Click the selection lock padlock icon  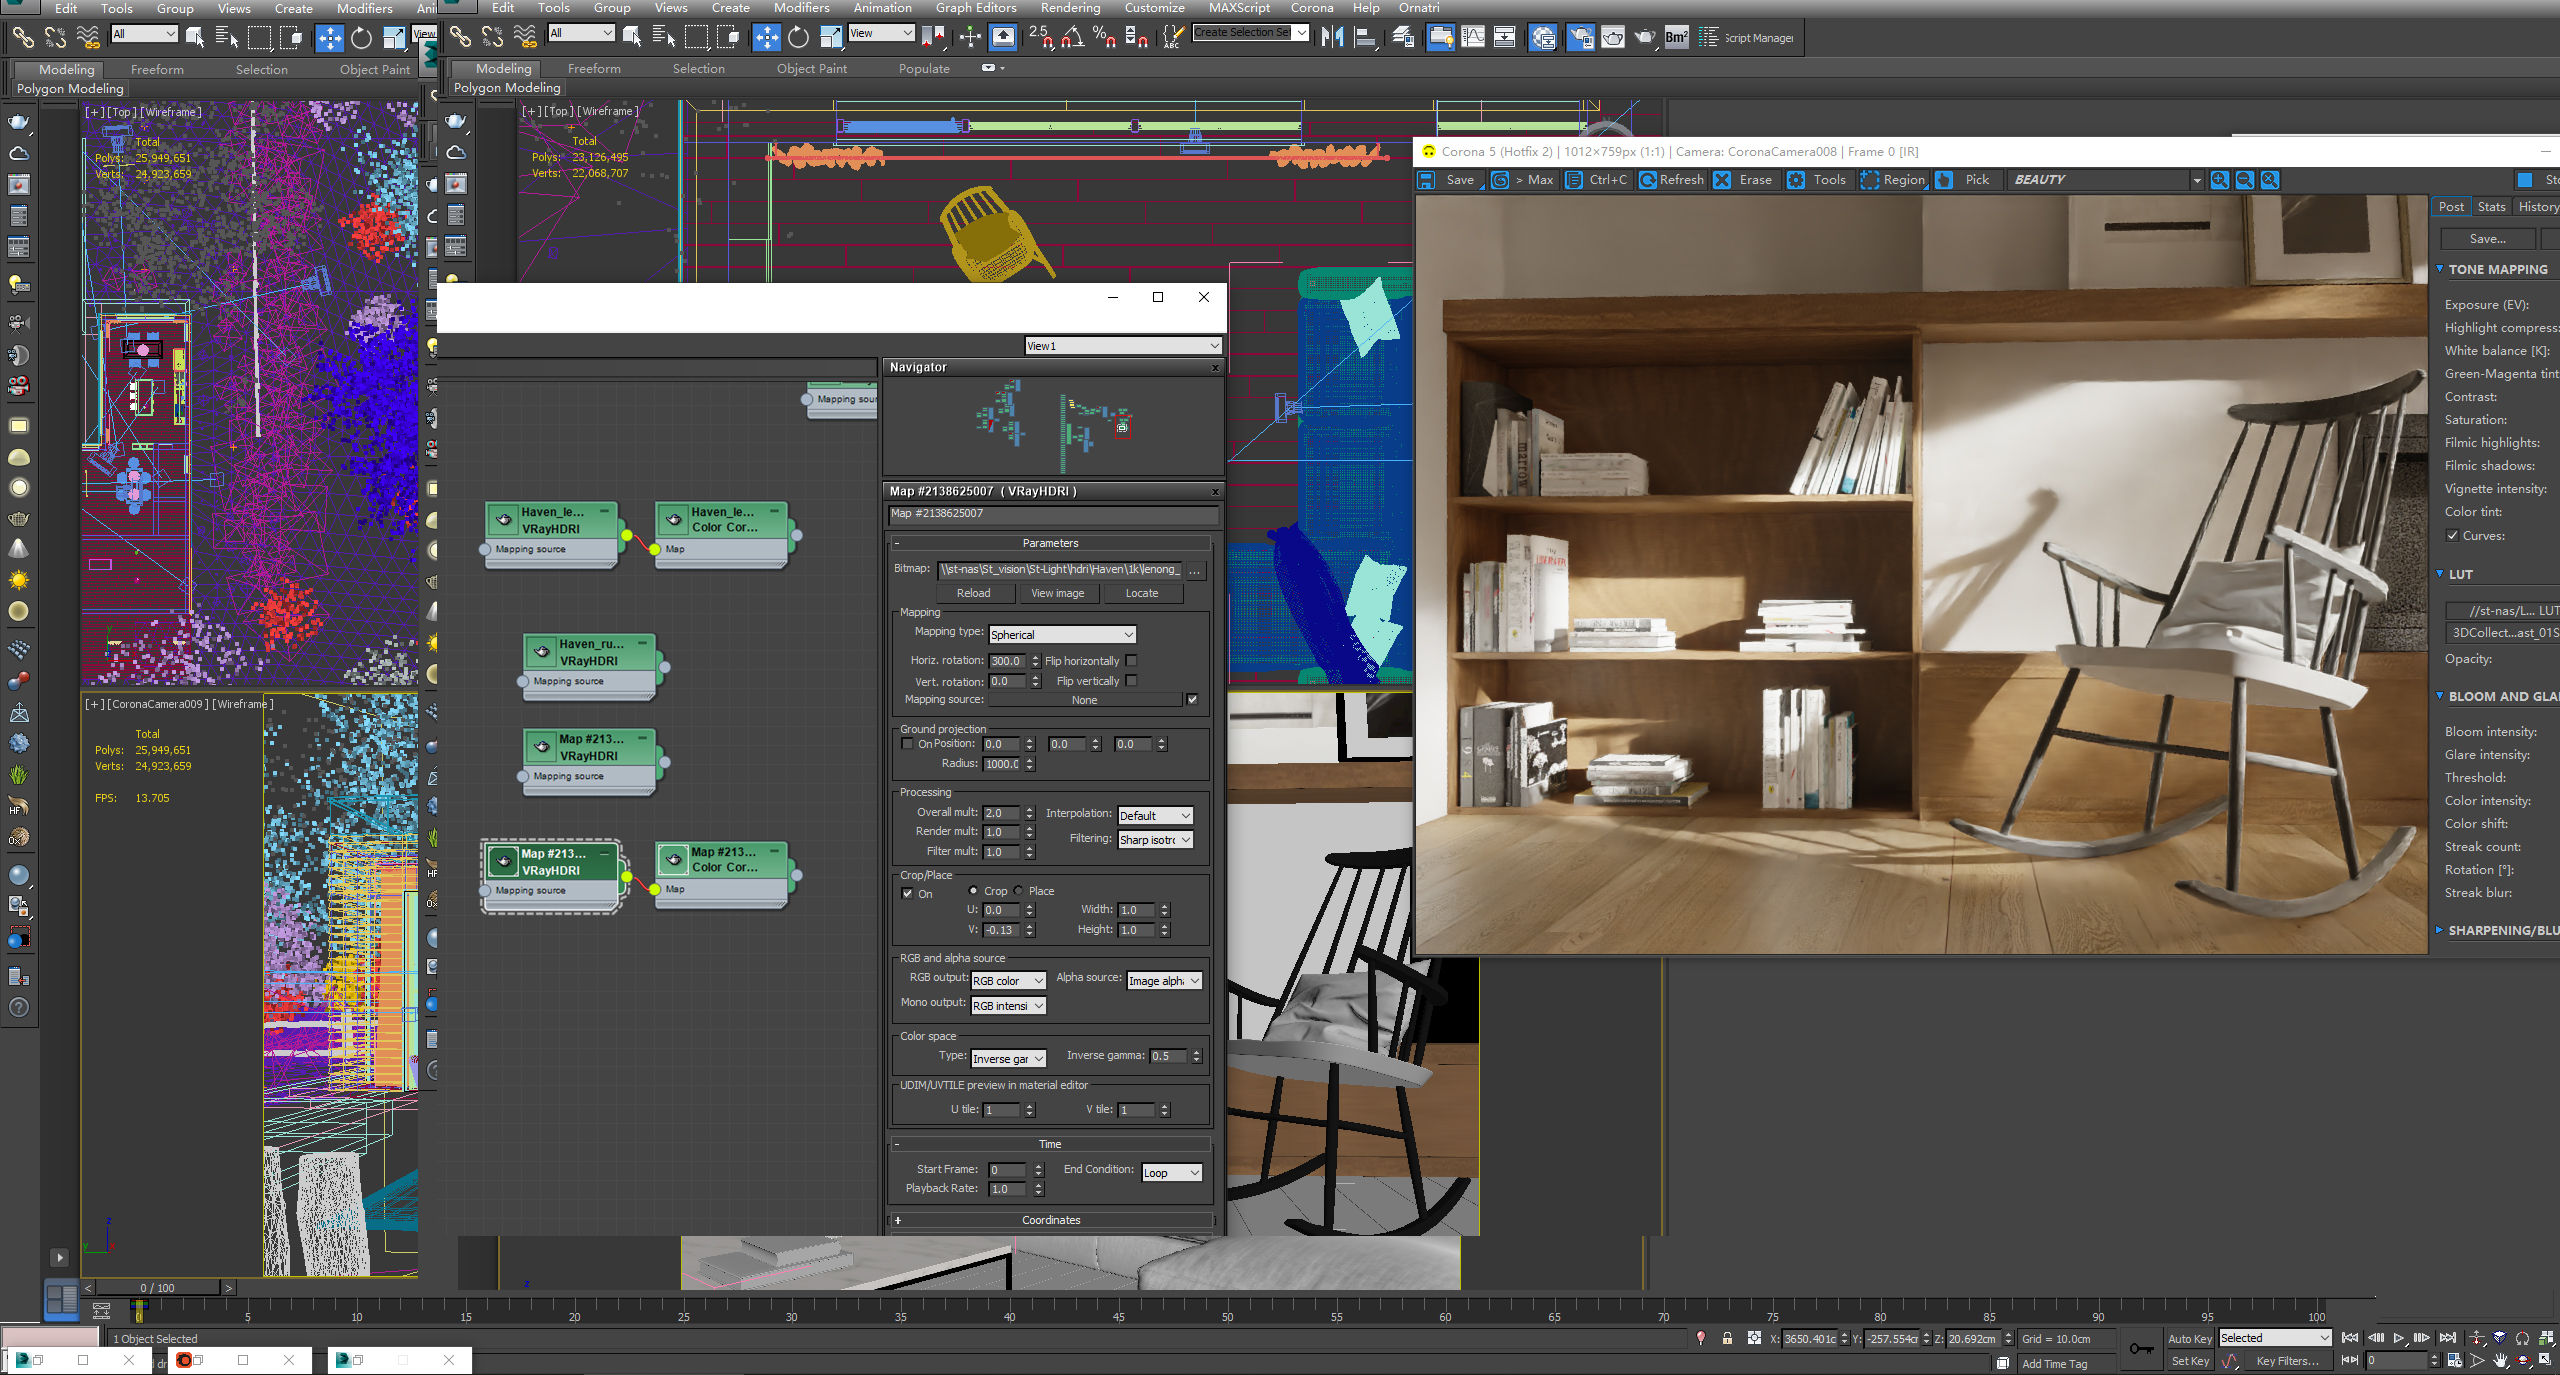point(1727,1339)
